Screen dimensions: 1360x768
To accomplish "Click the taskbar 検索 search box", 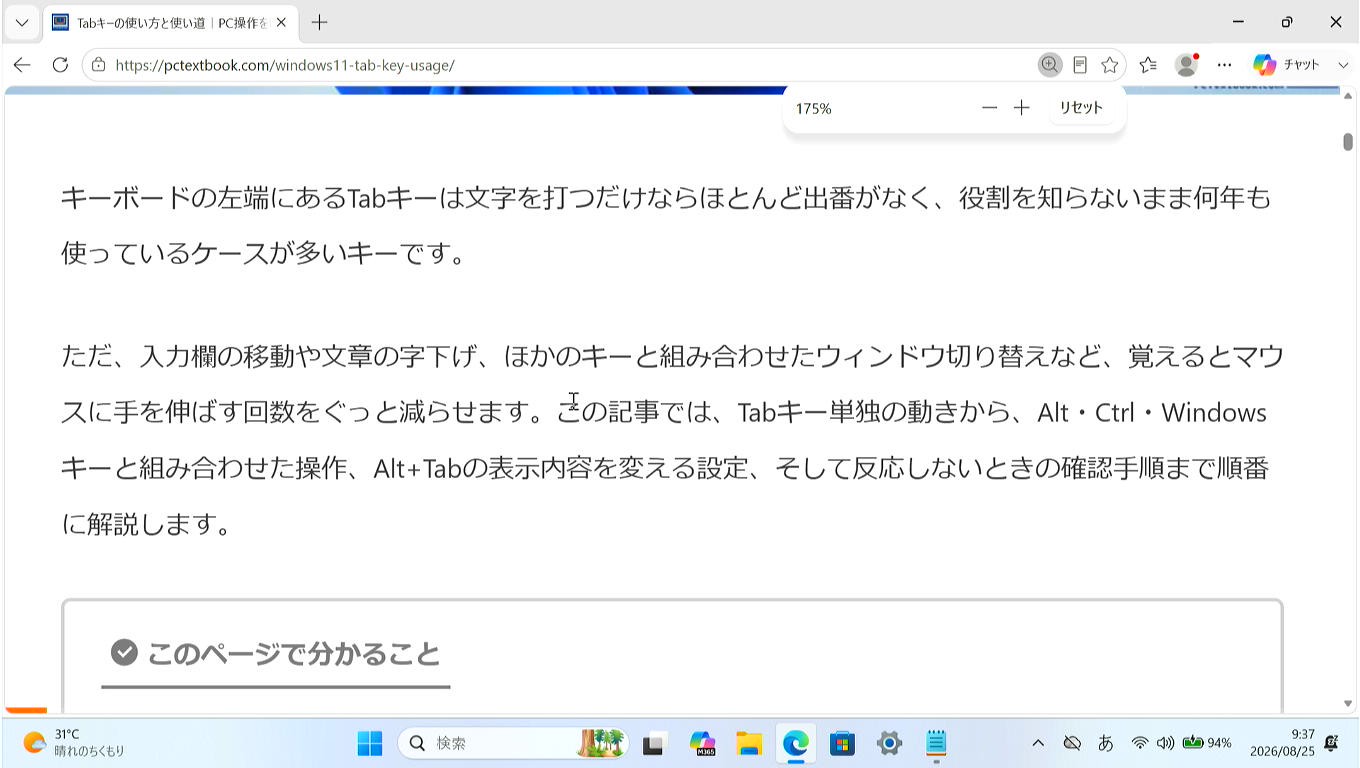I will (514, 743).
